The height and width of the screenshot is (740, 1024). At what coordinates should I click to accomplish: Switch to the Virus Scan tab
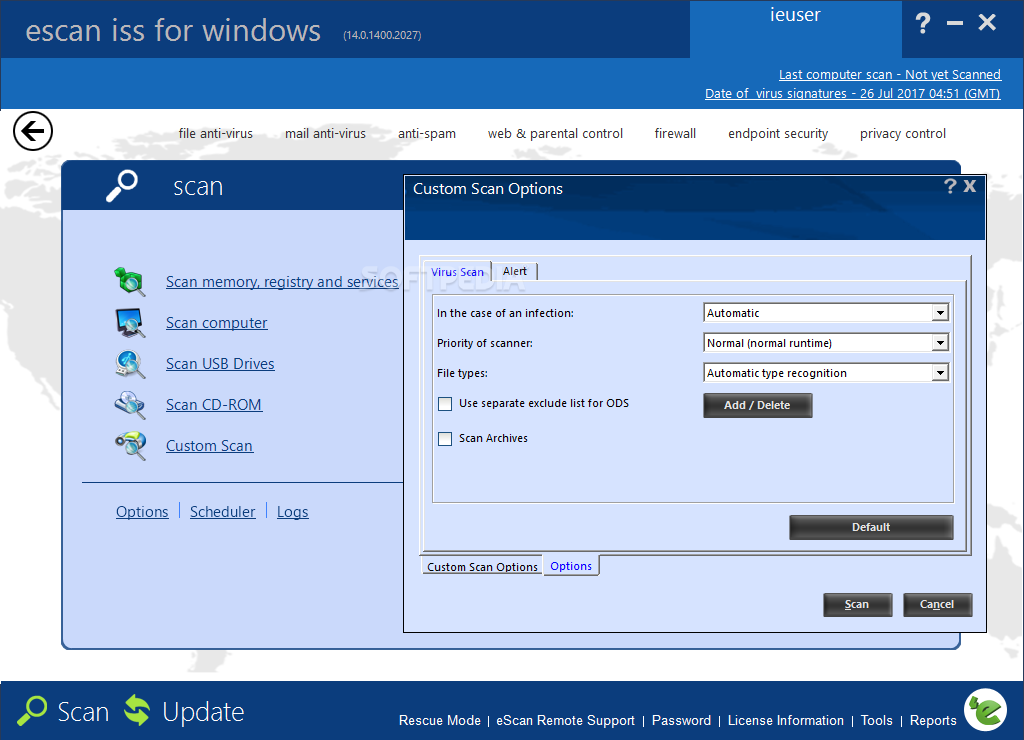[x=457, y=272]
